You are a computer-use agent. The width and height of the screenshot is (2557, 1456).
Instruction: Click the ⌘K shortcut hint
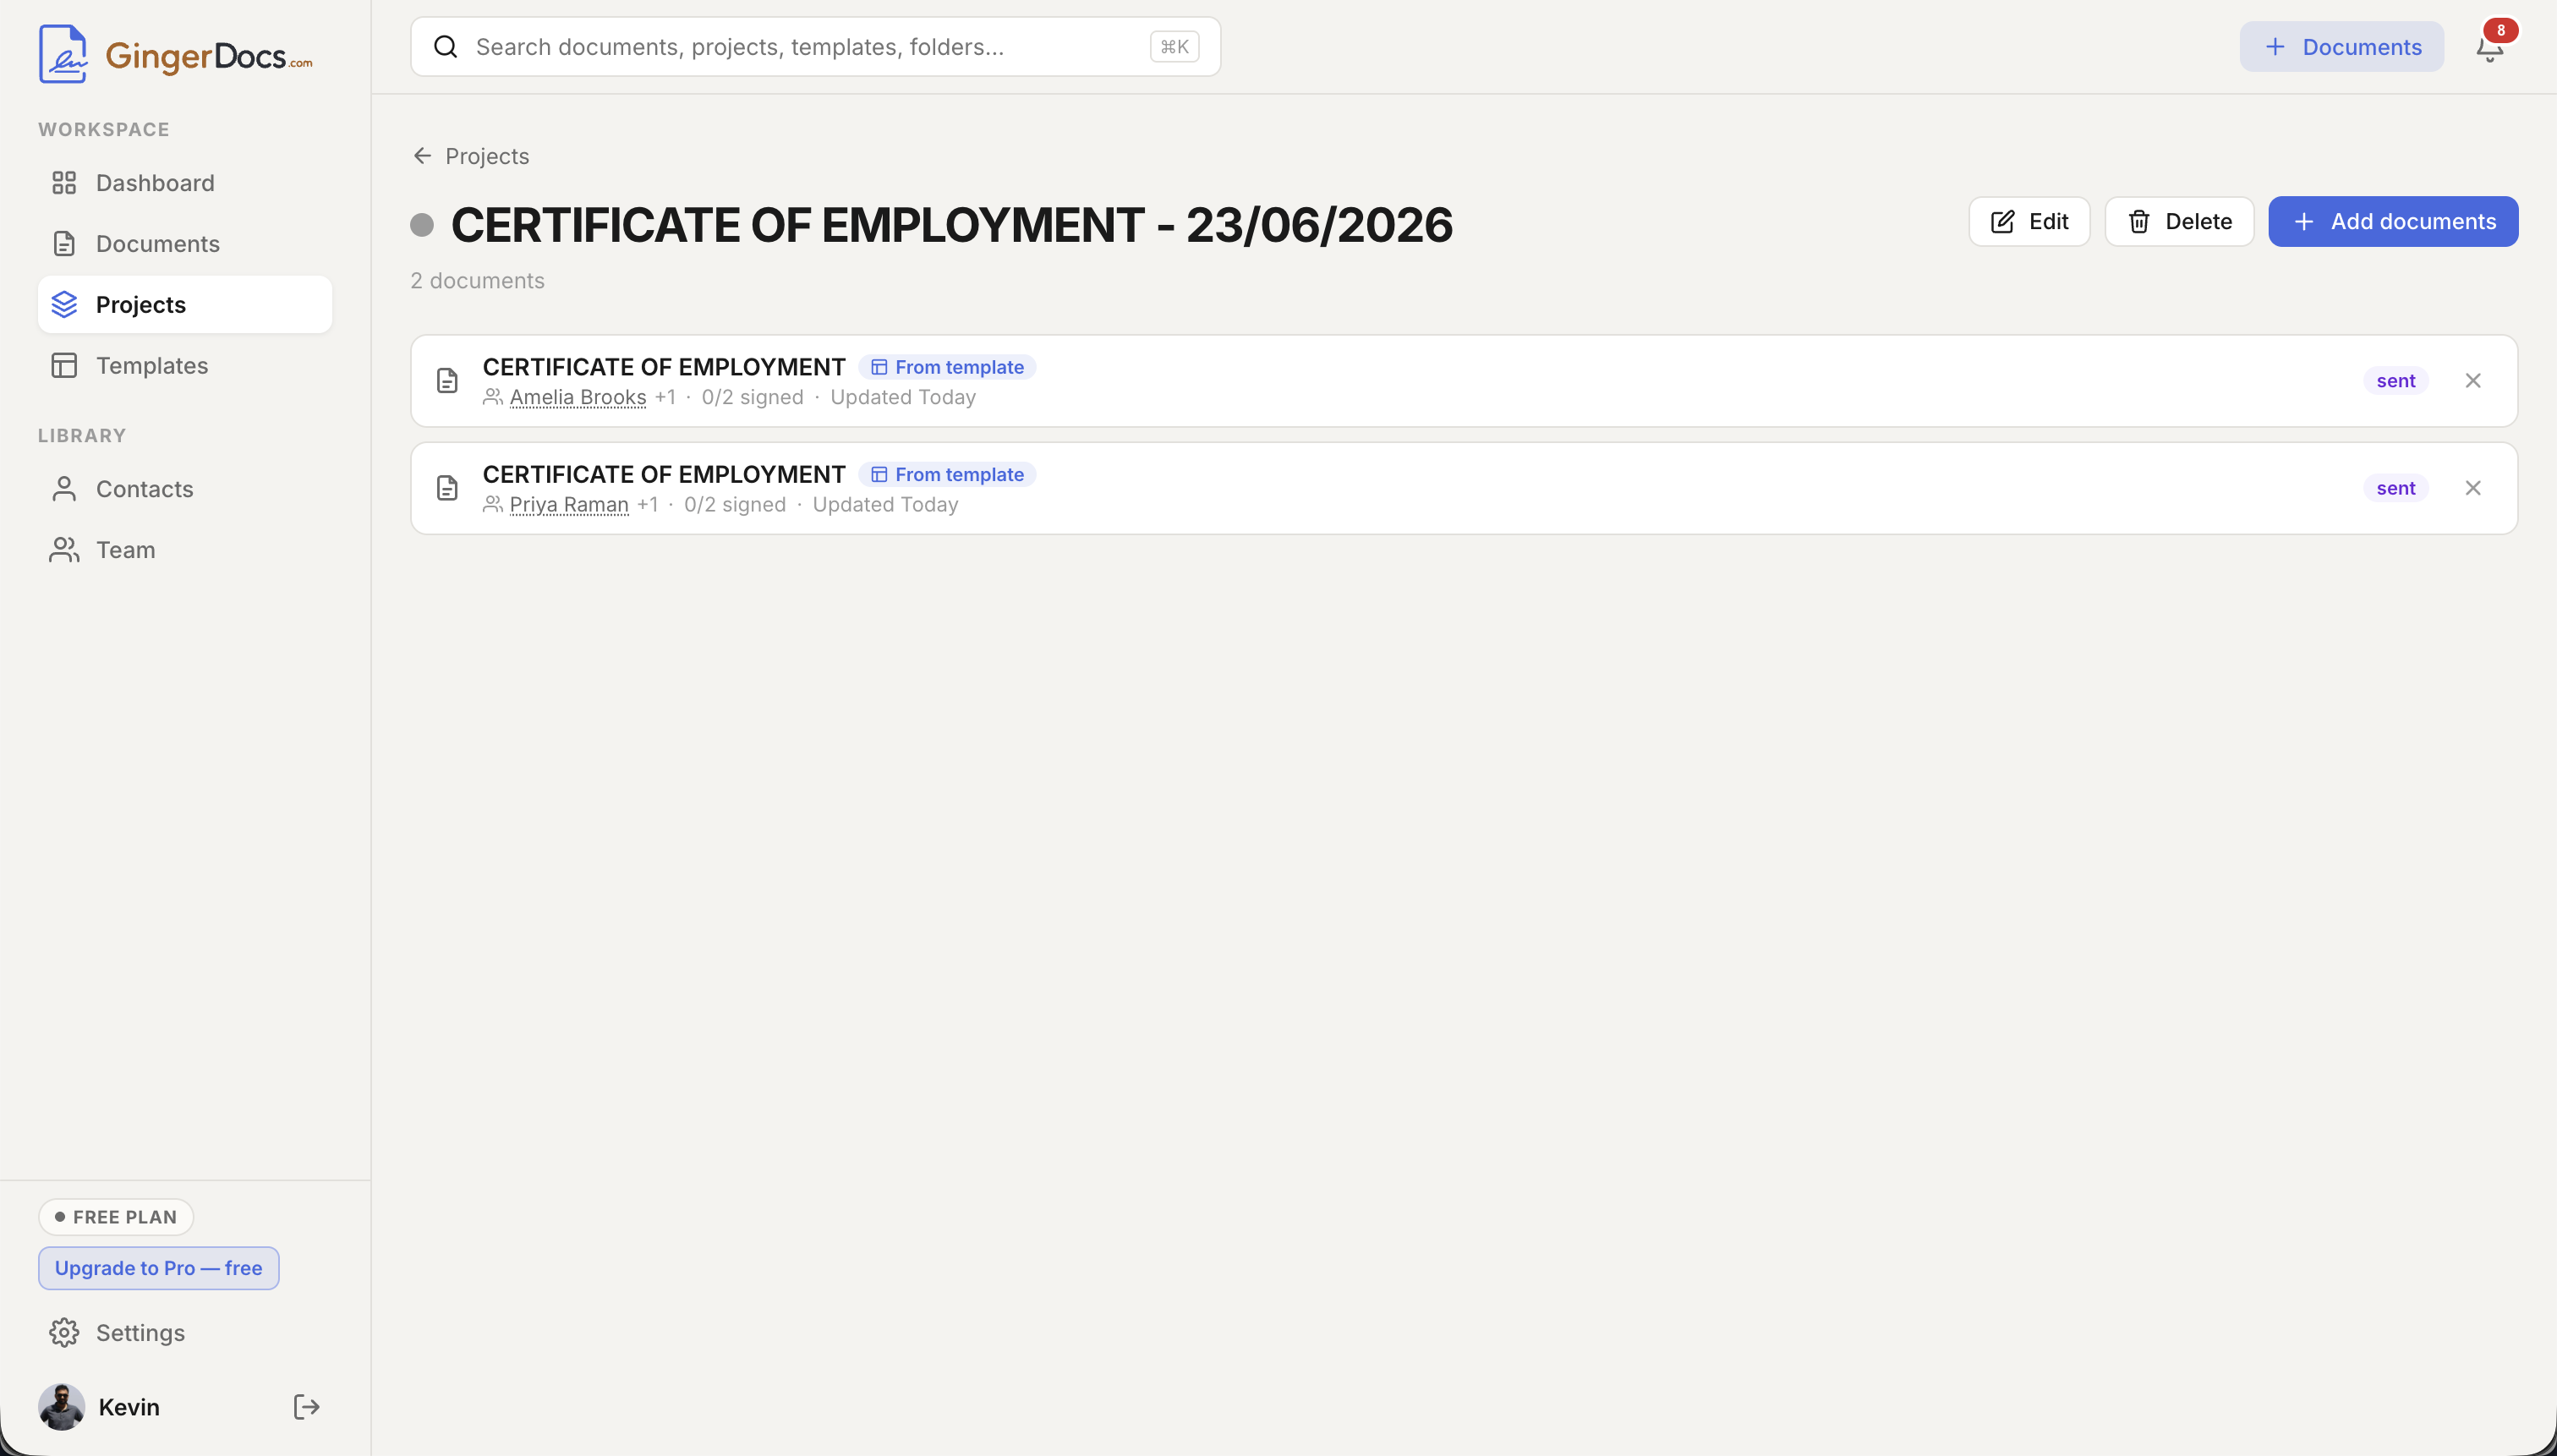1174,47
